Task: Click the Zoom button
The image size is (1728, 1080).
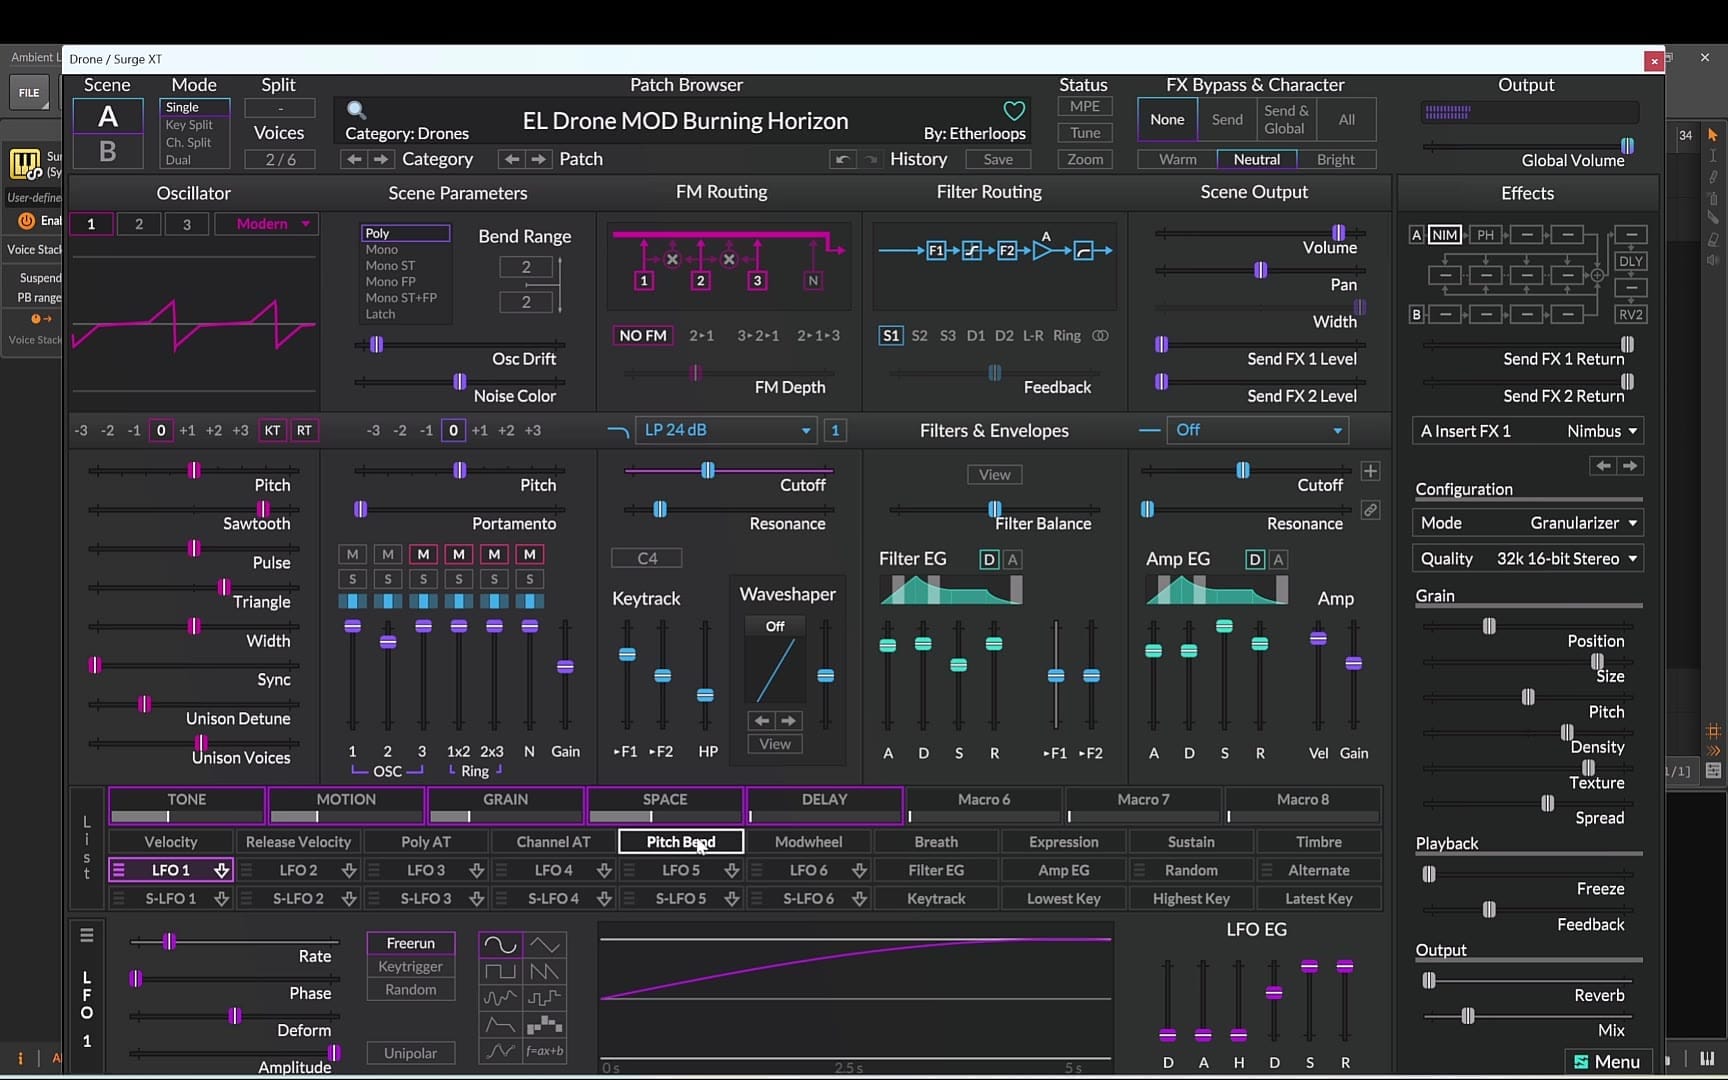Action: click(1085, 159)
